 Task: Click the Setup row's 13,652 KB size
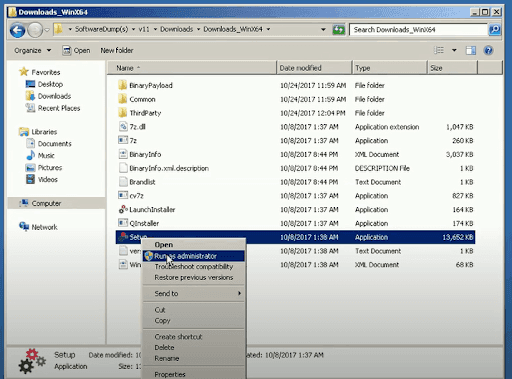click(x=458, y=237)
